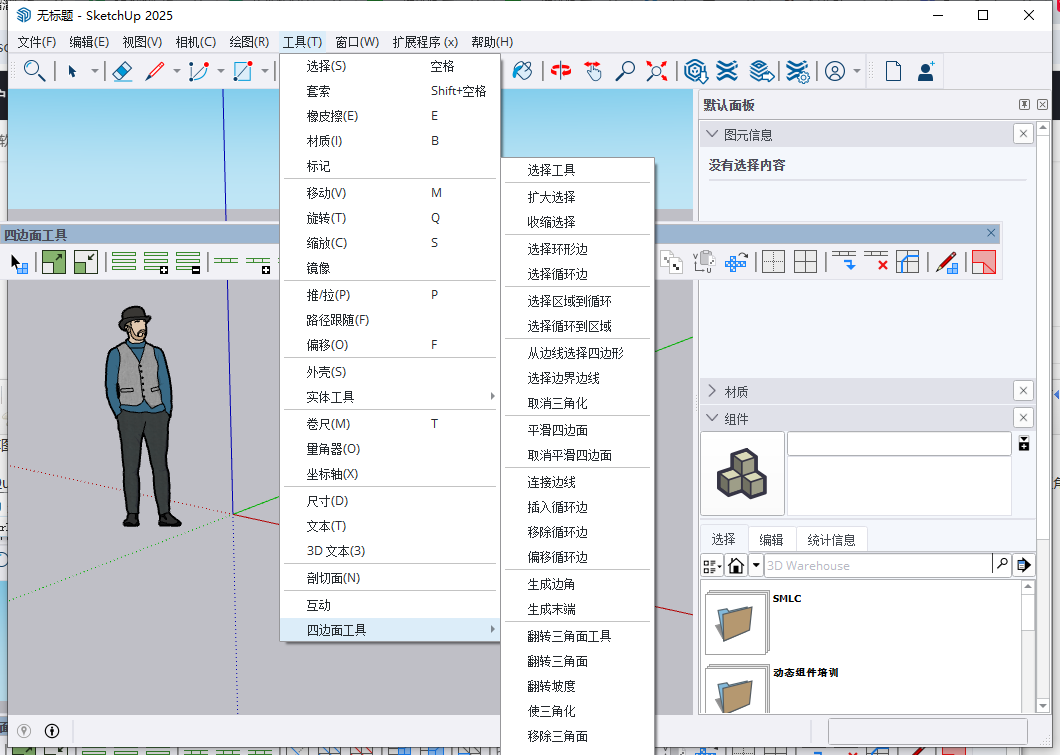Close the 图元信息 panel section

[1023, 134]
